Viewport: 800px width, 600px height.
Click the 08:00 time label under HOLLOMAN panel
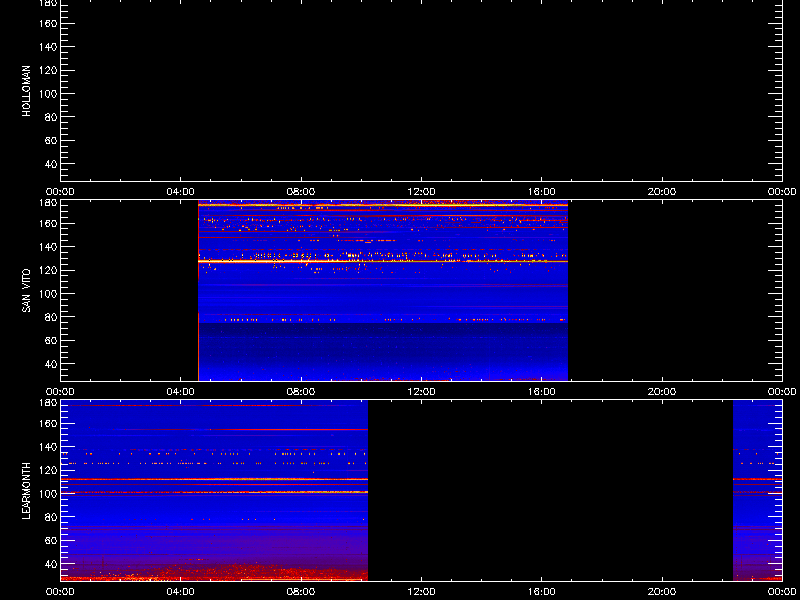tap(301, 192)
